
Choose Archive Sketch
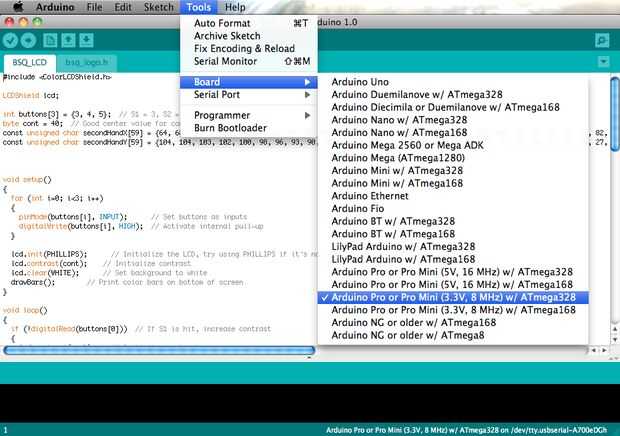pyautogui.click(x=249, y=36)
